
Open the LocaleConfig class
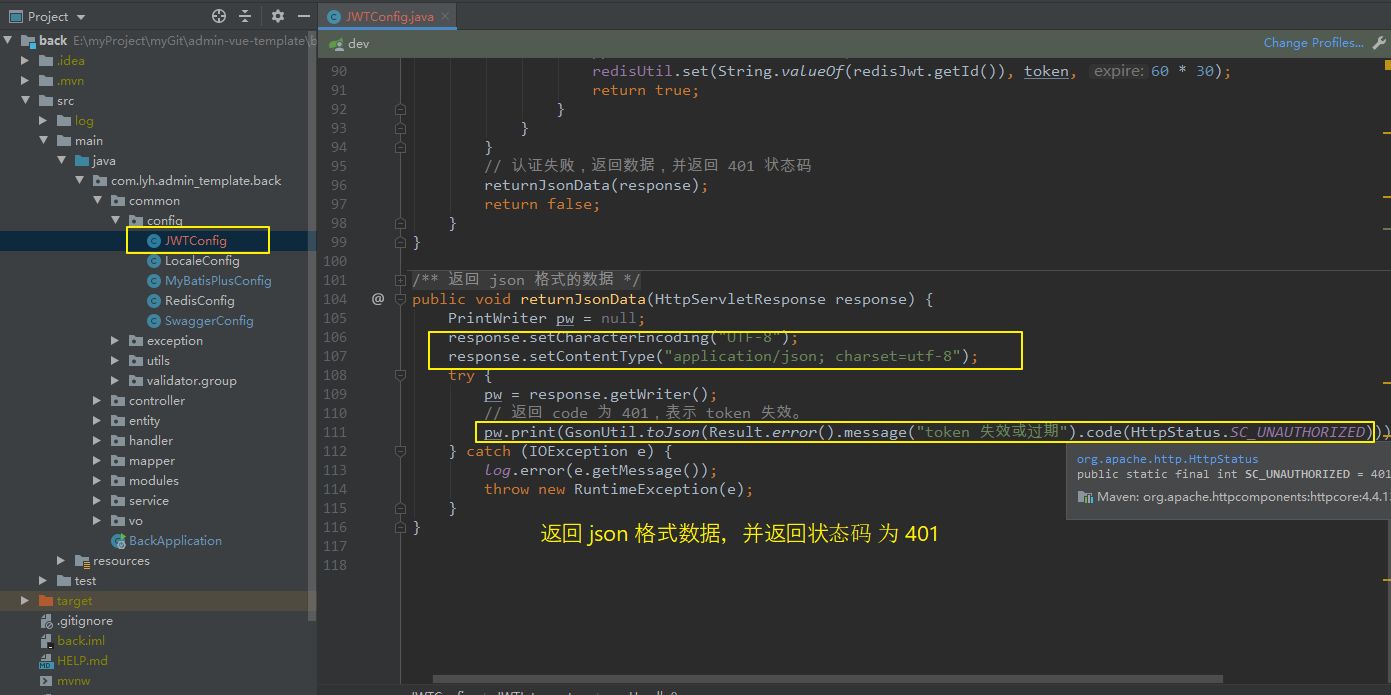point(202,261)
